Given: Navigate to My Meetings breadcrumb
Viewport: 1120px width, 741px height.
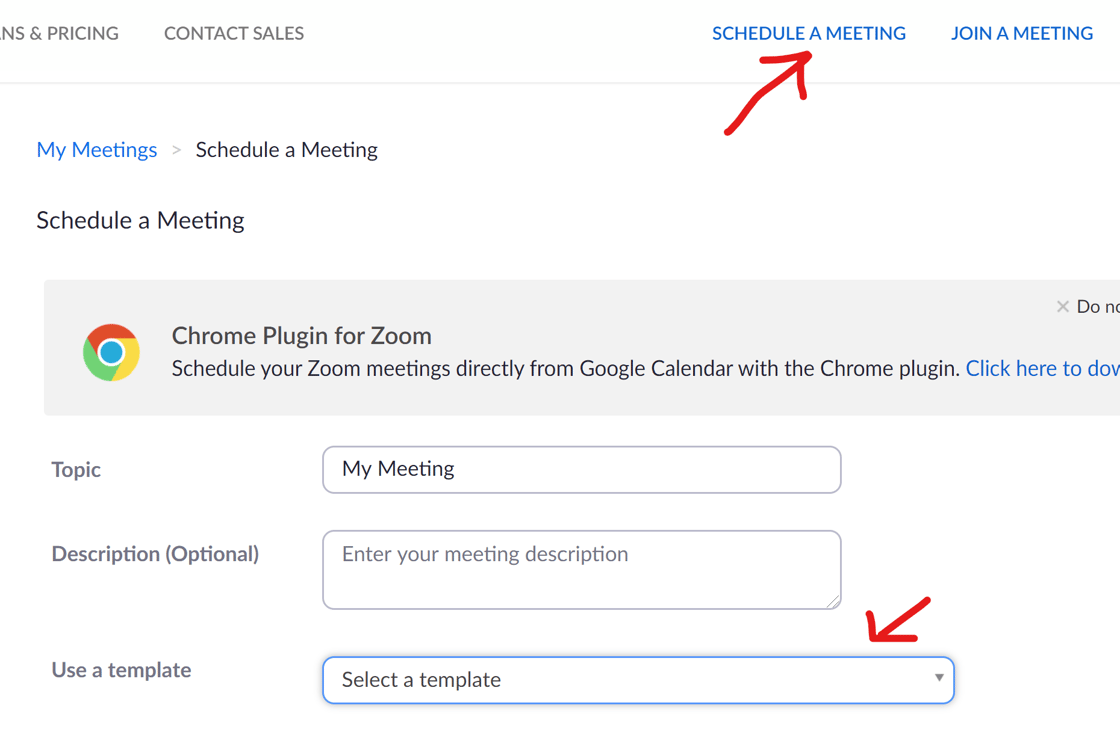Looking at the screenshot, I should [x=96, y=150].
